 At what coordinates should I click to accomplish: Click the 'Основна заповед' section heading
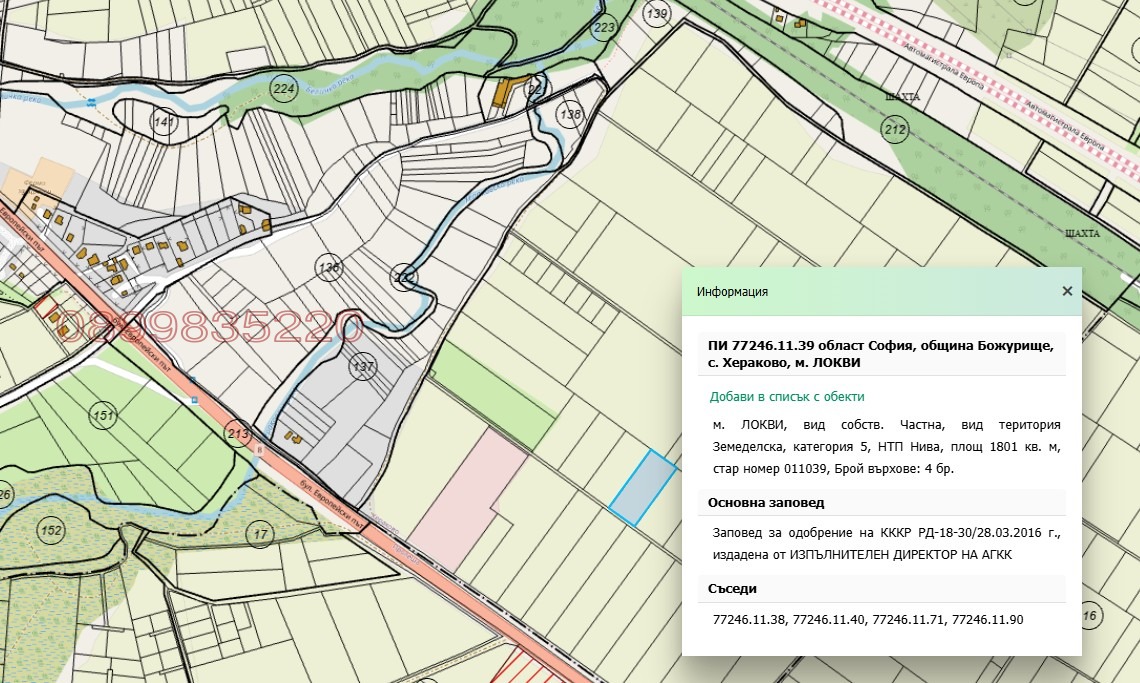pos(766,503)
